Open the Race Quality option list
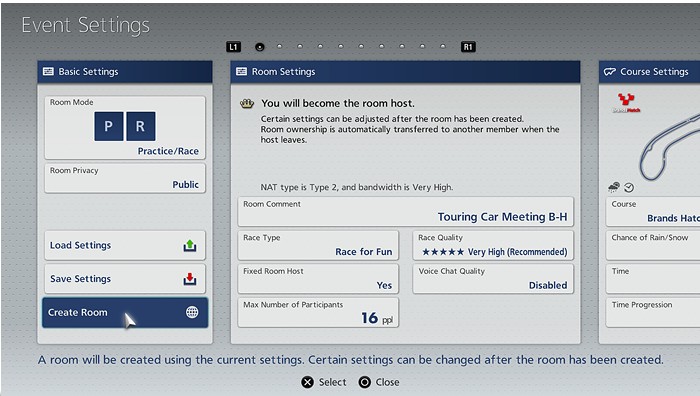Image resolution: width=700 pixels, height=396 pixels. (x=493, y=245)
